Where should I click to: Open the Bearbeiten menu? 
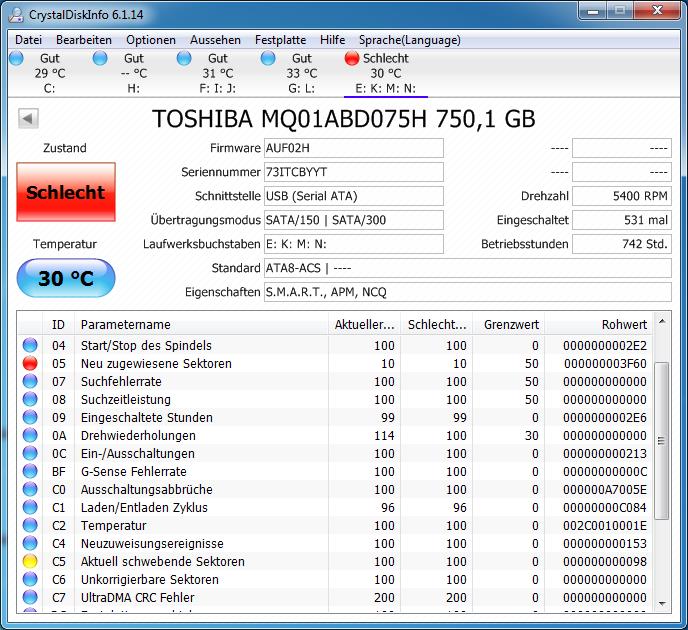(x=84, y=40)
